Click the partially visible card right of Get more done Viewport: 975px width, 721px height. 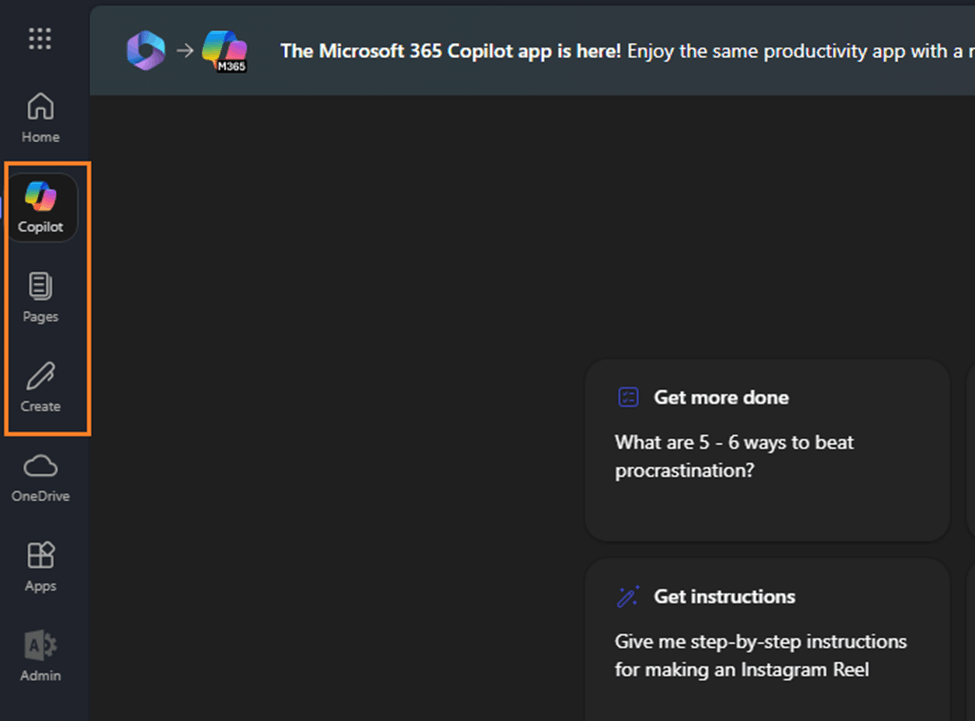[968, 450]
